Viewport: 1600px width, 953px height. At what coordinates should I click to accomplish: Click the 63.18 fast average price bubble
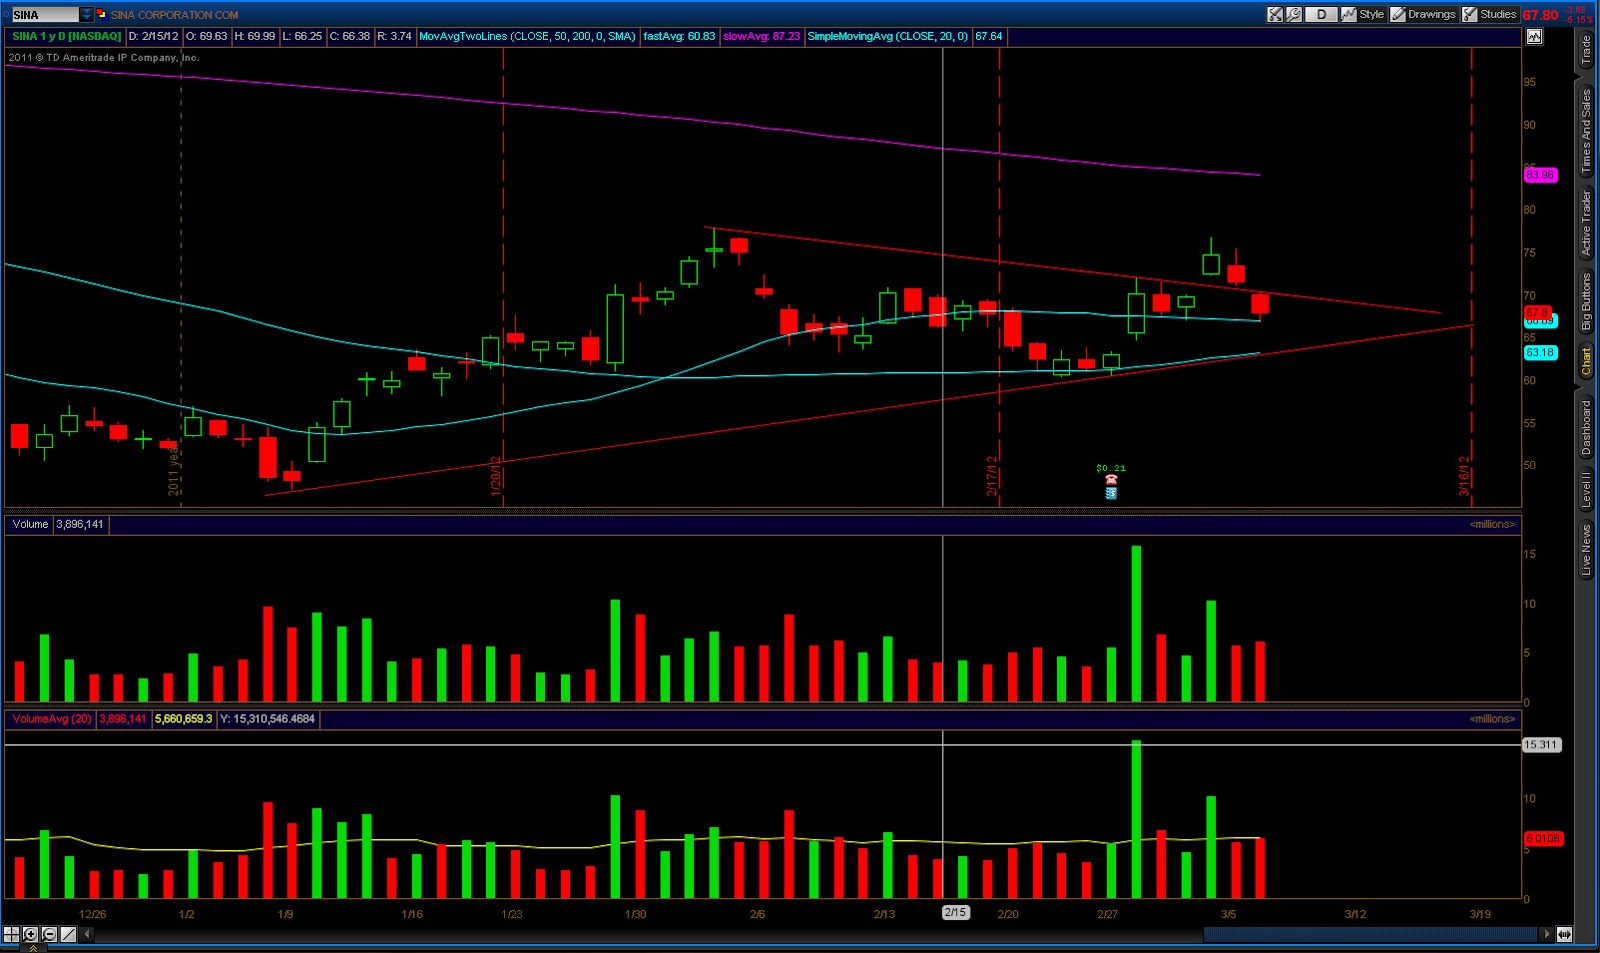(x=1540, y=353)
